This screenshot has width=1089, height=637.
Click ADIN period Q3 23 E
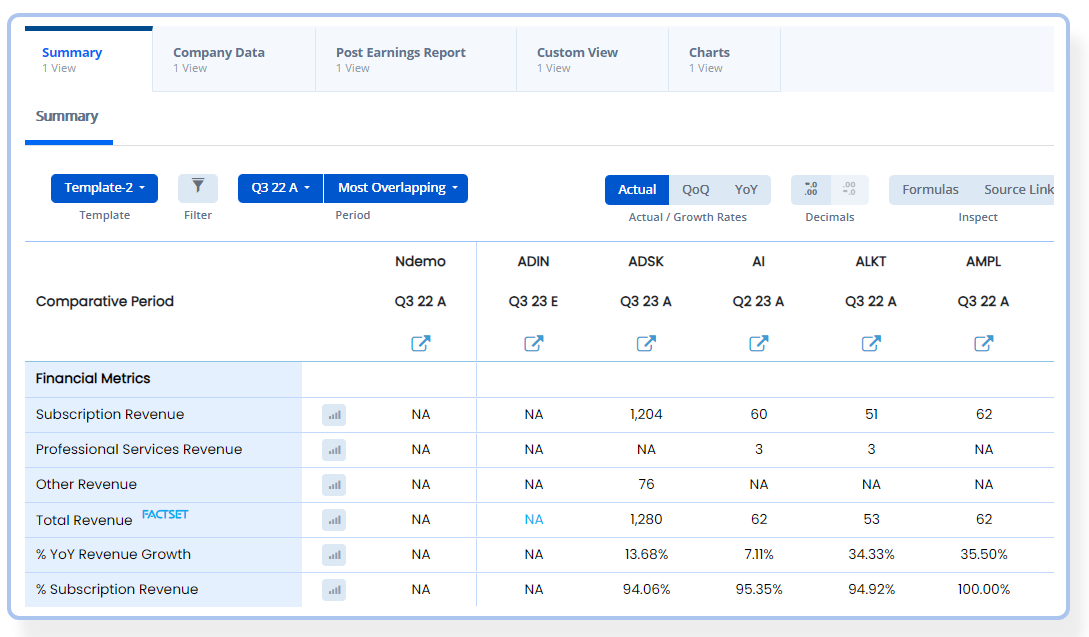click(x=533, y=301)
